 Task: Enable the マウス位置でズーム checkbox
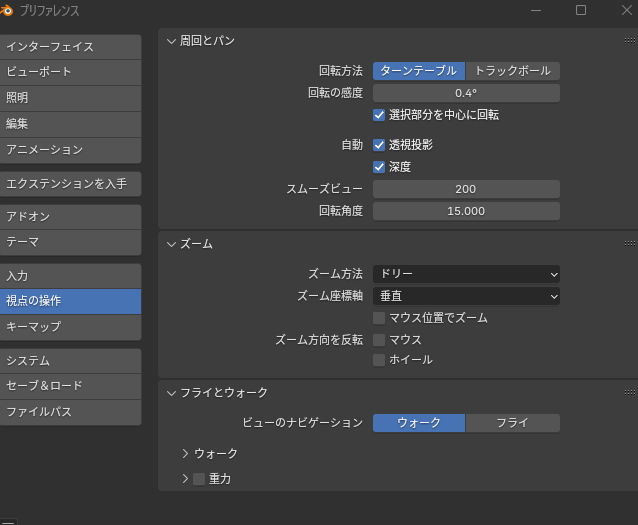pos(380,318)
